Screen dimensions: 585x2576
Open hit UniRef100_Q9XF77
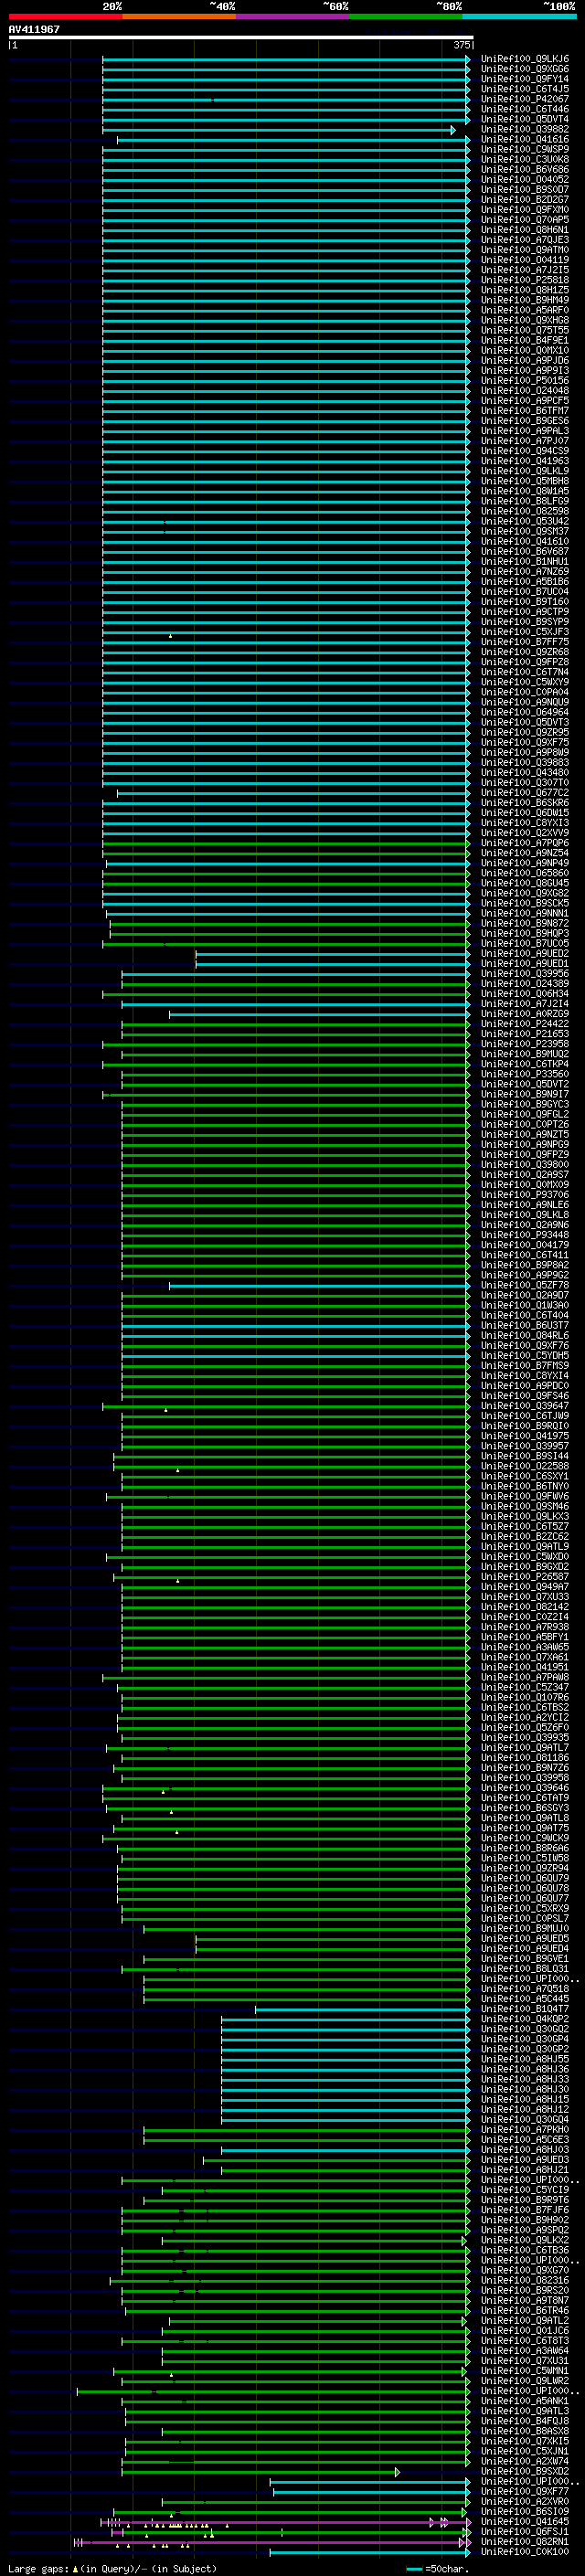[525, 2492]
